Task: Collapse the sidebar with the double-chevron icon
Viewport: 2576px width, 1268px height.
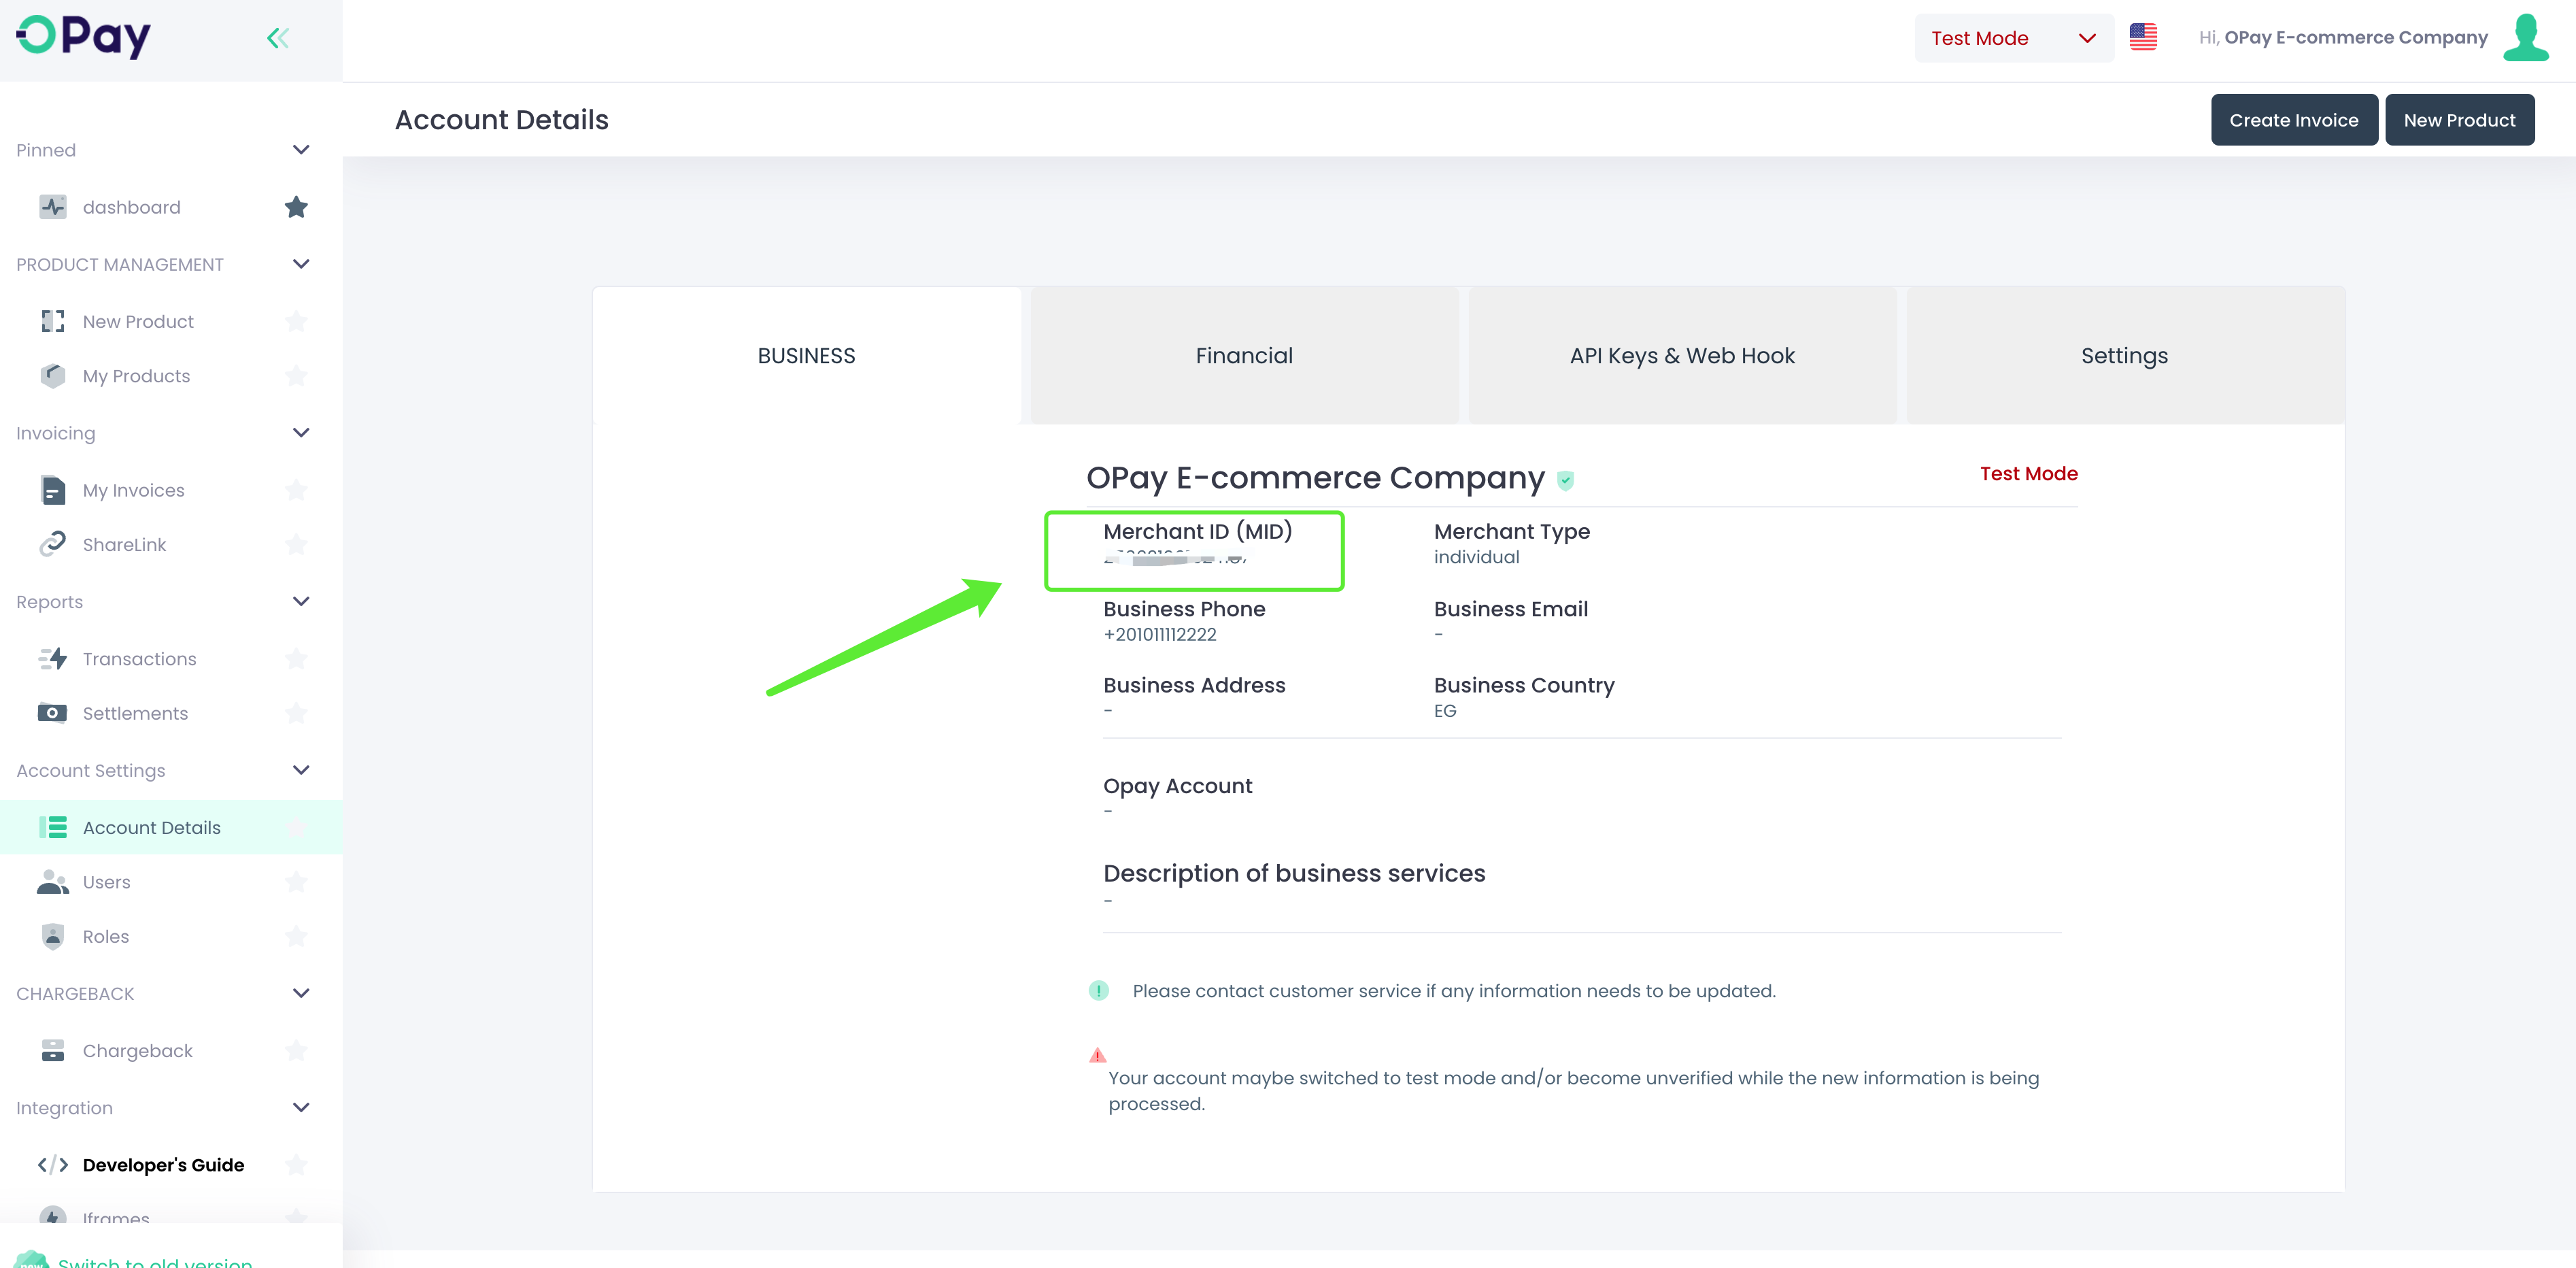Action: (278, 38)
